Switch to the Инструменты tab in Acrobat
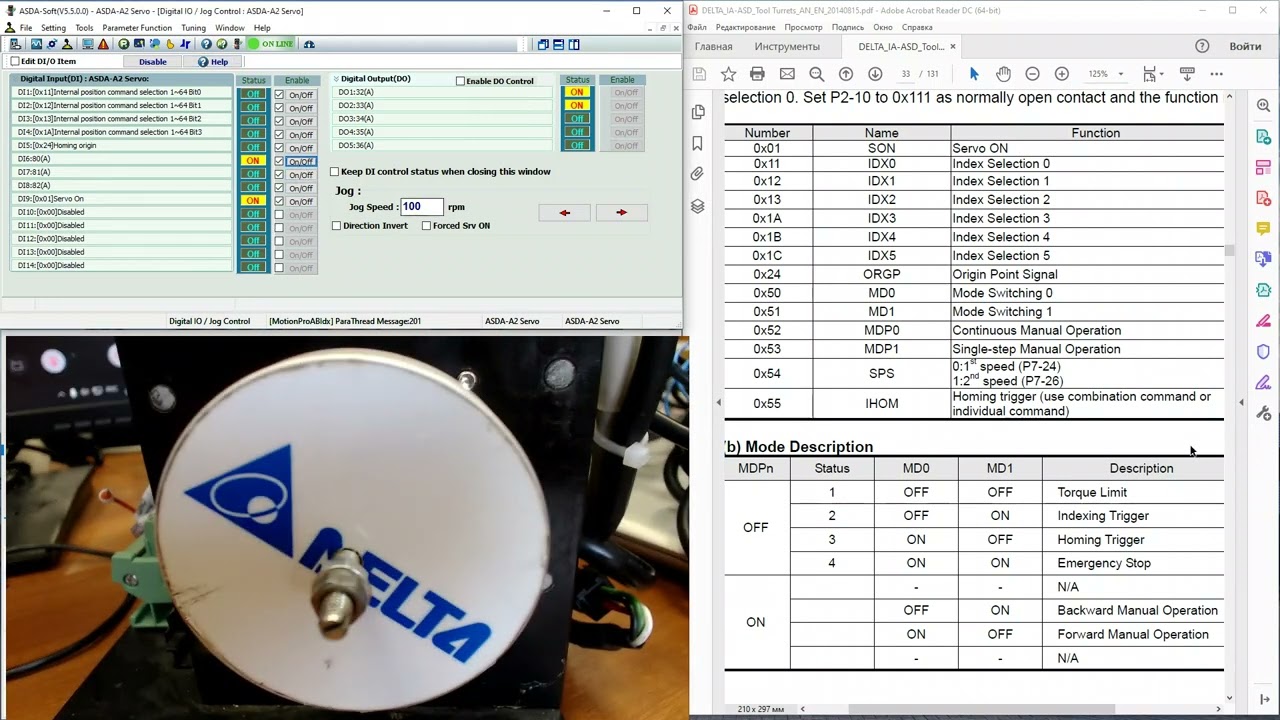 (x=787, y=47)
